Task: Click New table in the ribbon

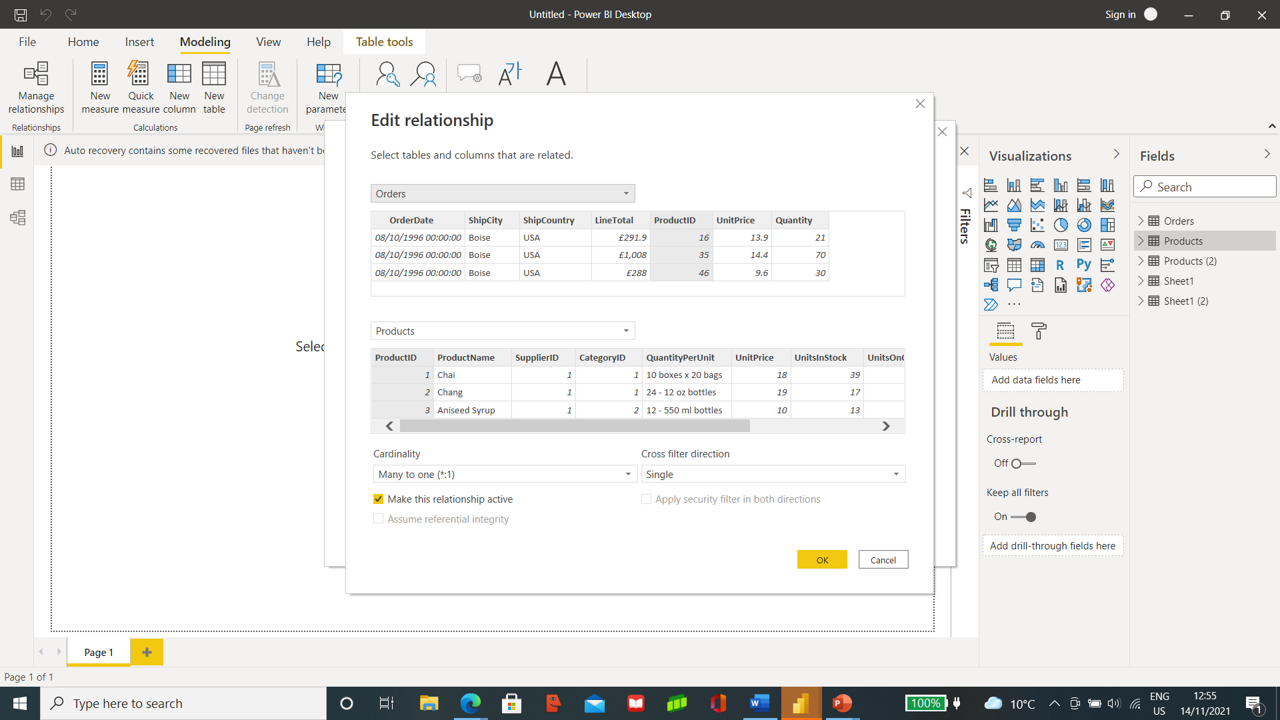Action: pyautogui.click(x=214, y=88)
